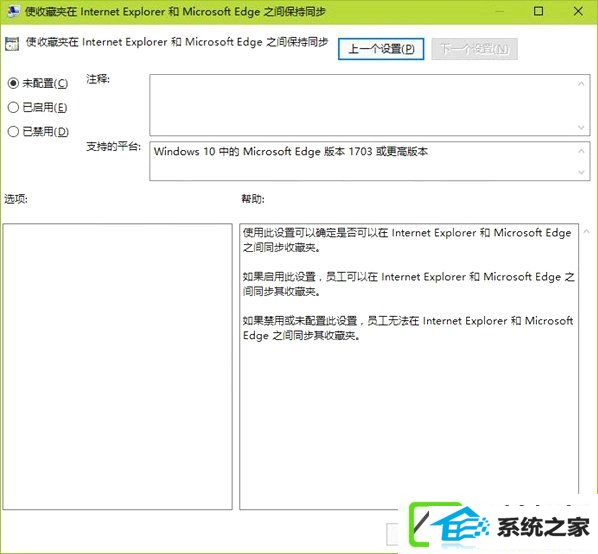The width and height of the screenshot is (598, 554).
Task: Click the comment box scroll down arrow
Action: pyautogui.click(x=581, y=127)
